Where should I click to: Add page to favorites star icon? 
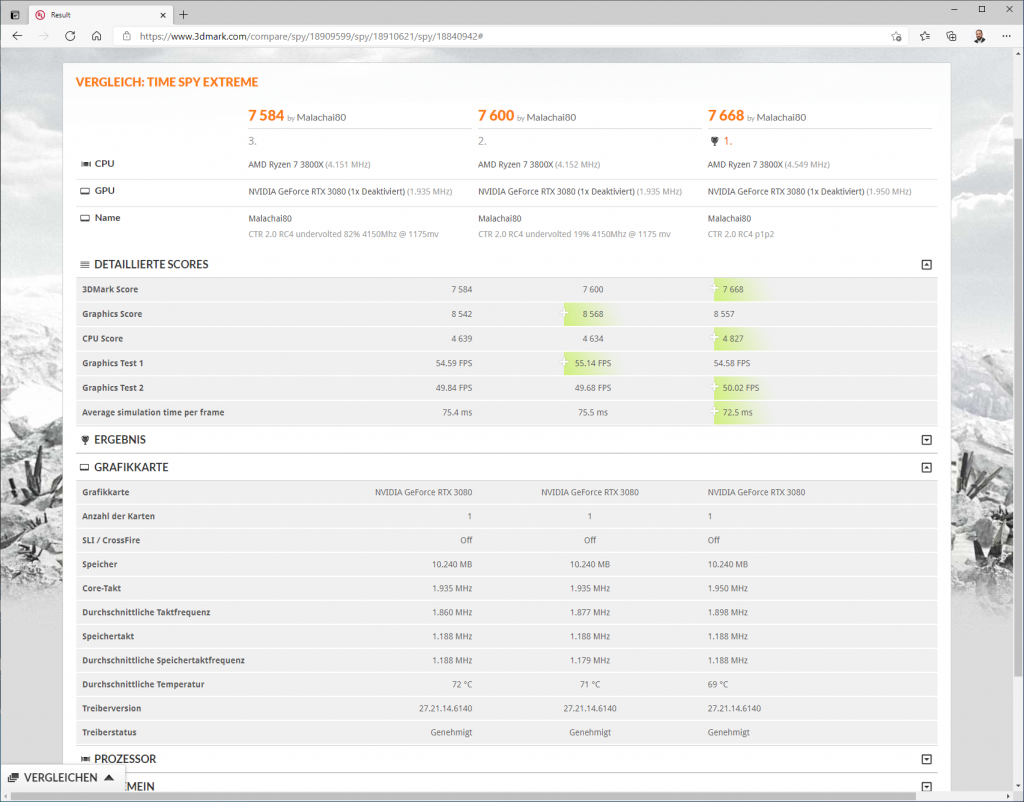[896, 36]
